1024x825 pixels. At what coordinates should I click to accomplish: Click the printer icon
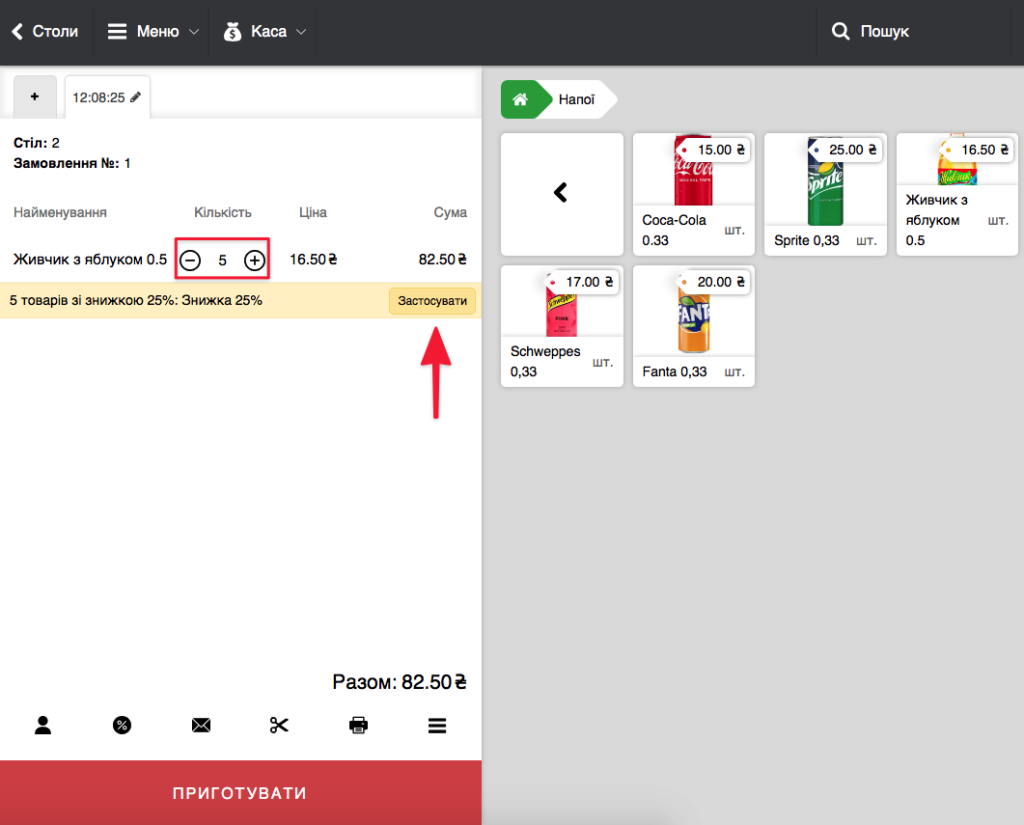click(x=358, y=726)
